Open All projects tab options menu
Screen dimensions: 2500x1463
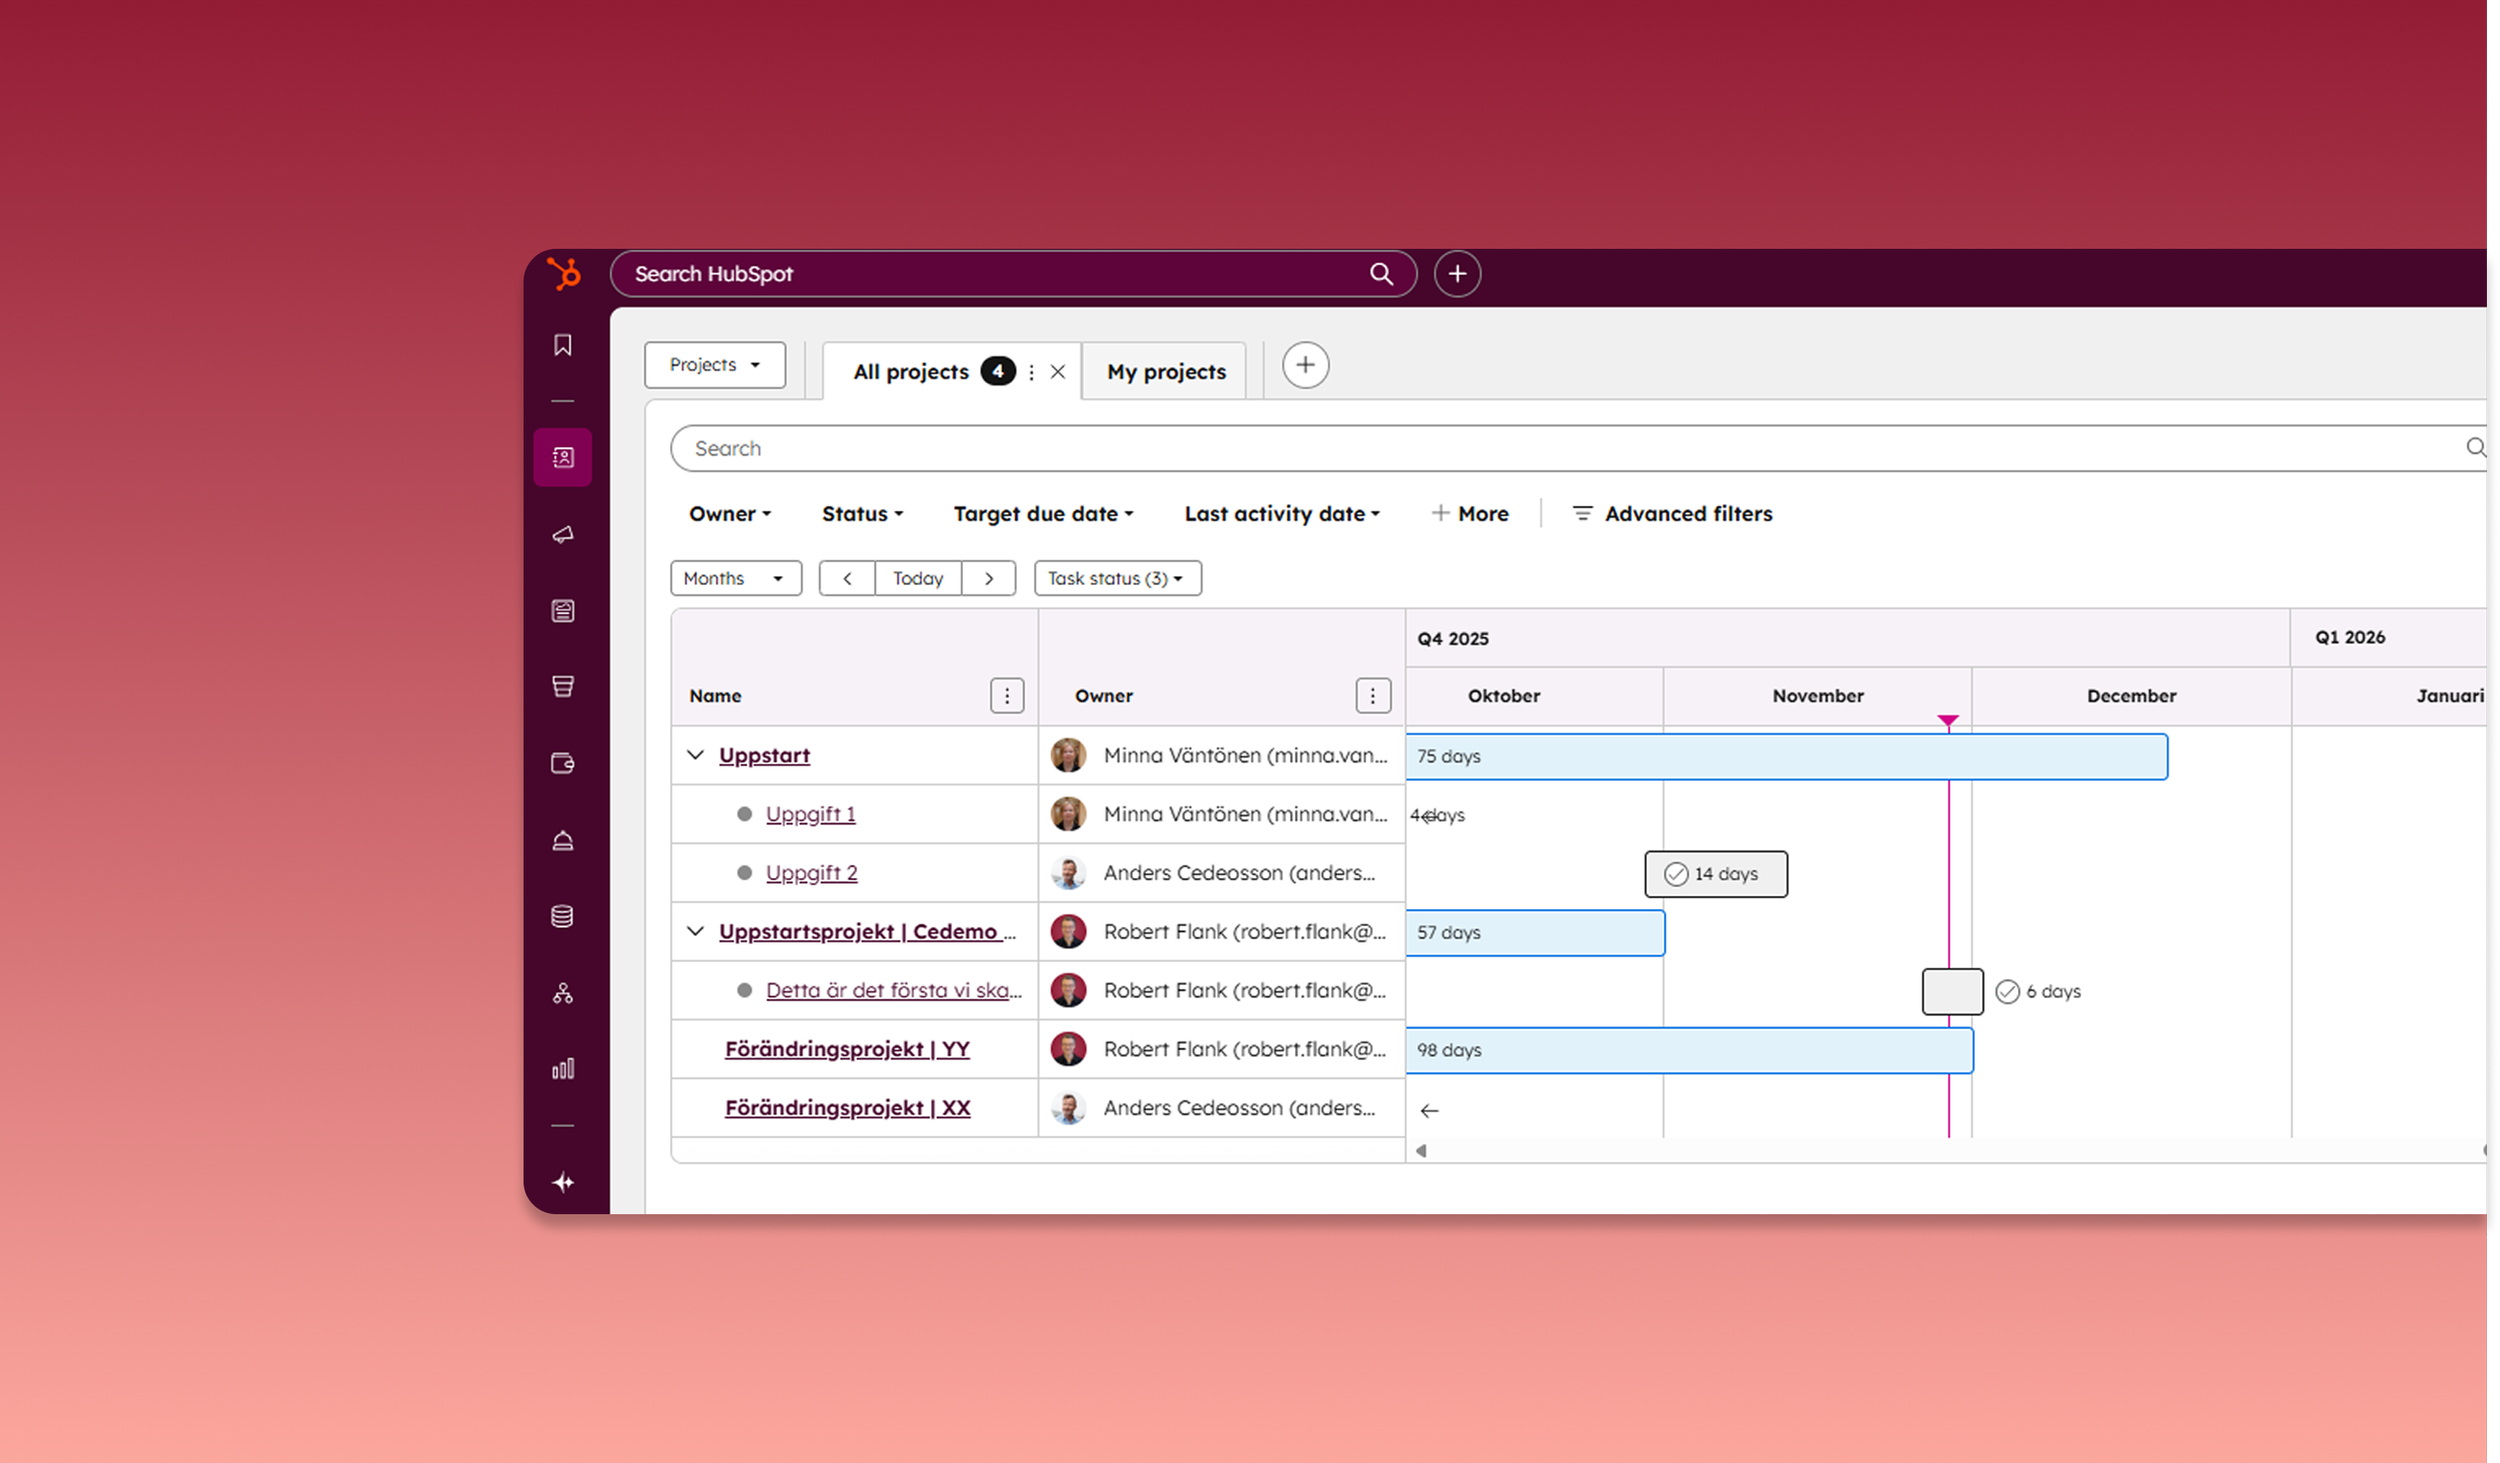pyautogui.click(x=1031, y=372)
